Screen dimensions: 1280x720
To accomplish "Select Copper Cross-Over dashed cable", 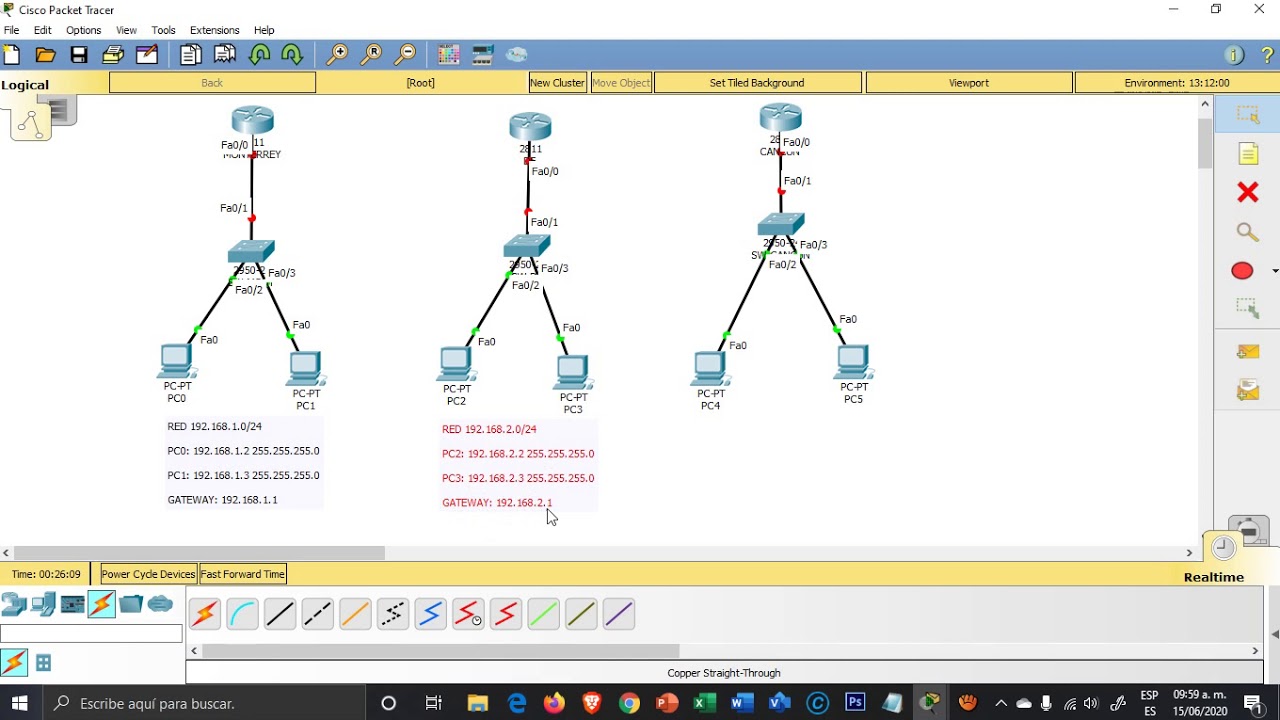I will [317, 614].
